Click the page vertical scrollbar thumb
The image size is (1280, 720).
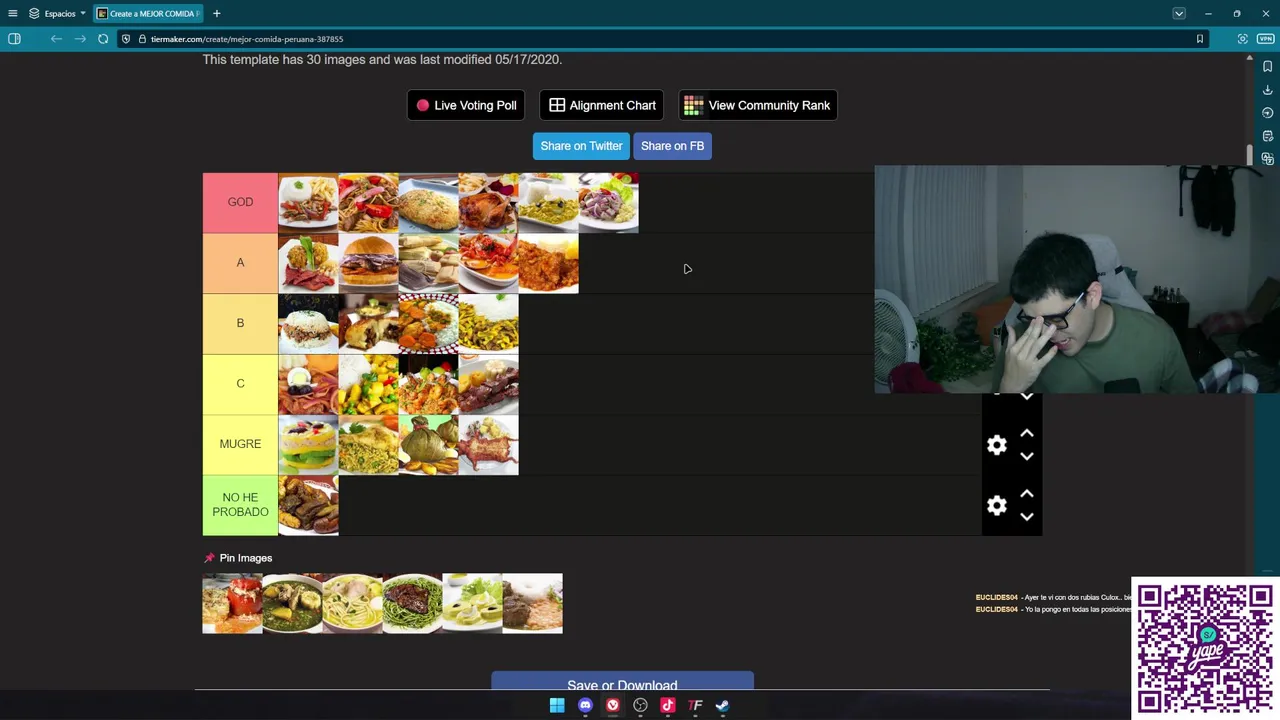[x=1249, y=155]
